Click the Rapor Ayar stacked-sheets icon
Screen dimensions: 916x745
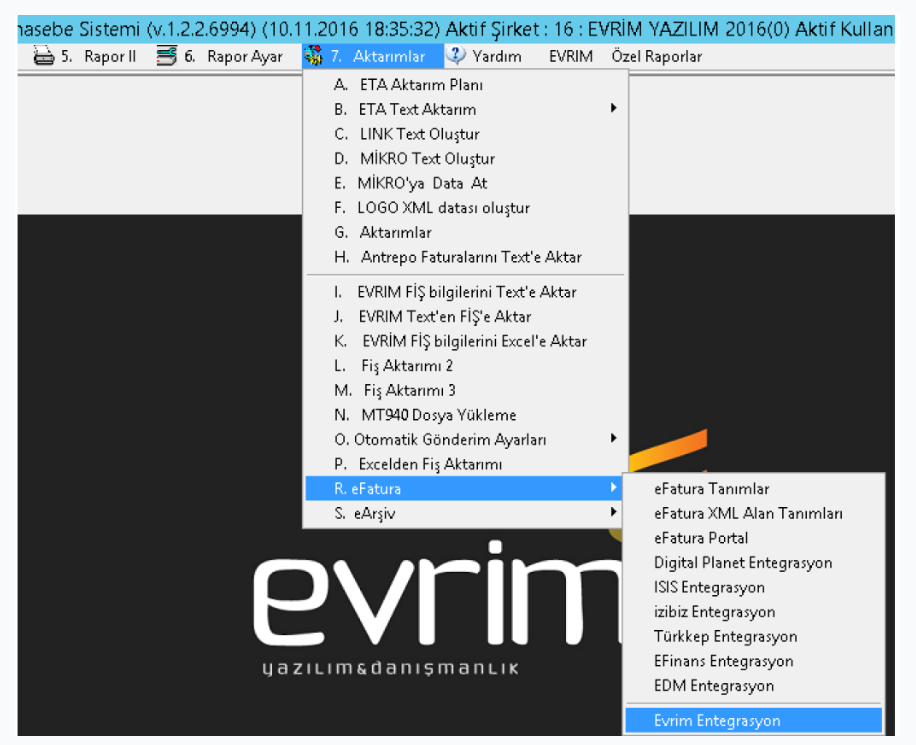point(166,56)
